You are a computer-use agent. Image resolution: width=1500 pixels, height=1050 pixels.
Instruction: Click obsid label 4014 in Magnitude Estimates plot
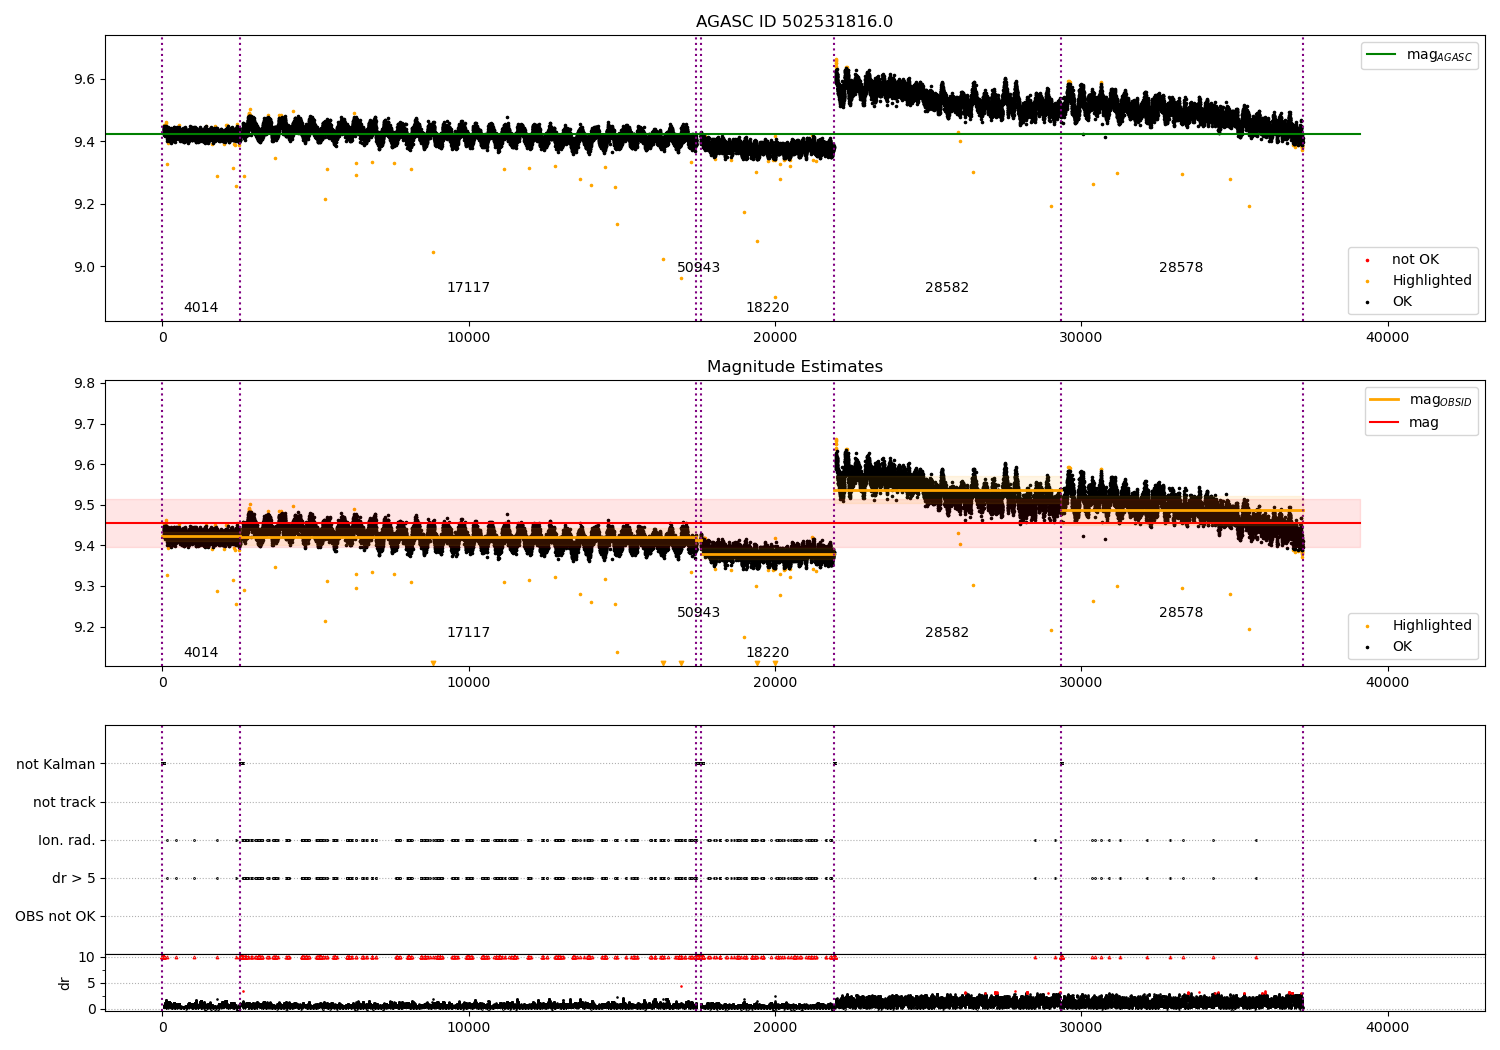(200, 653)
